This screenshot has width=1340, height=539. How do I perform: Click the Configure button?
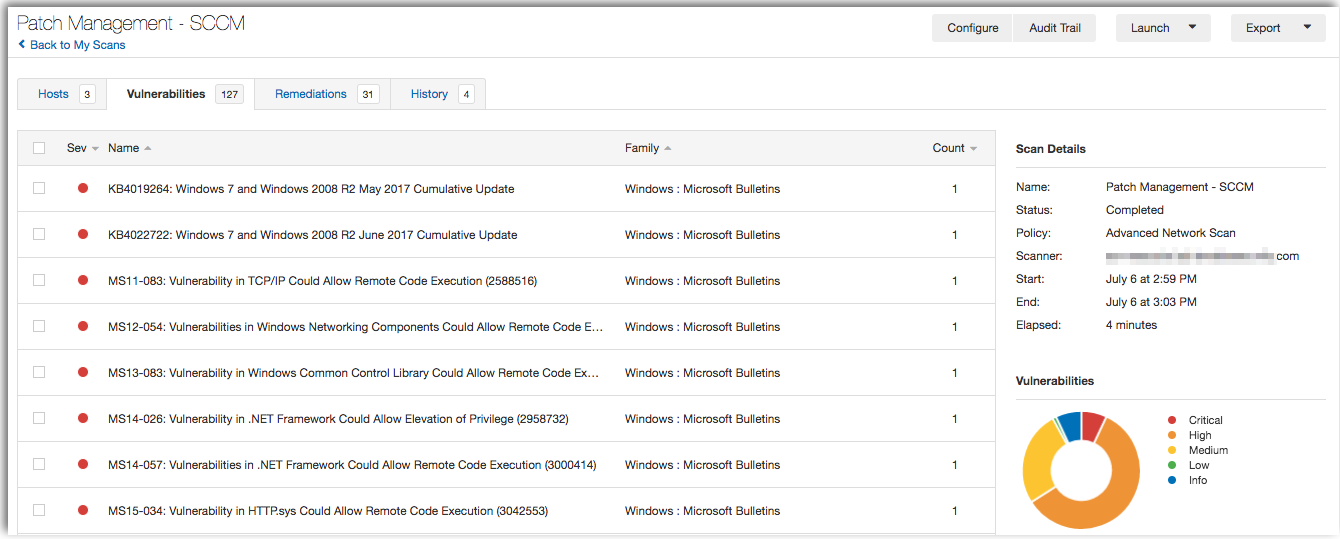pos(973,28)
